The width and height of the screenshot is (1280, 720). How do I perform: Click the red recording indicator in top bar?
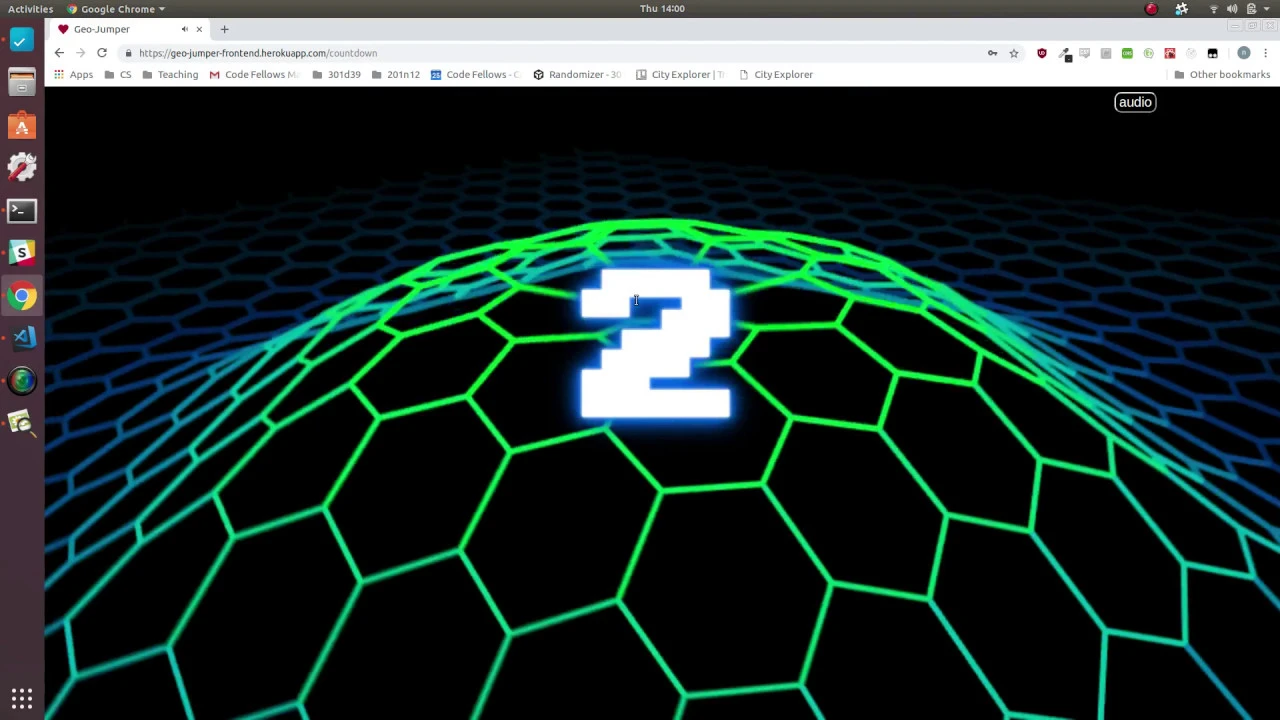click(1151, 9)
